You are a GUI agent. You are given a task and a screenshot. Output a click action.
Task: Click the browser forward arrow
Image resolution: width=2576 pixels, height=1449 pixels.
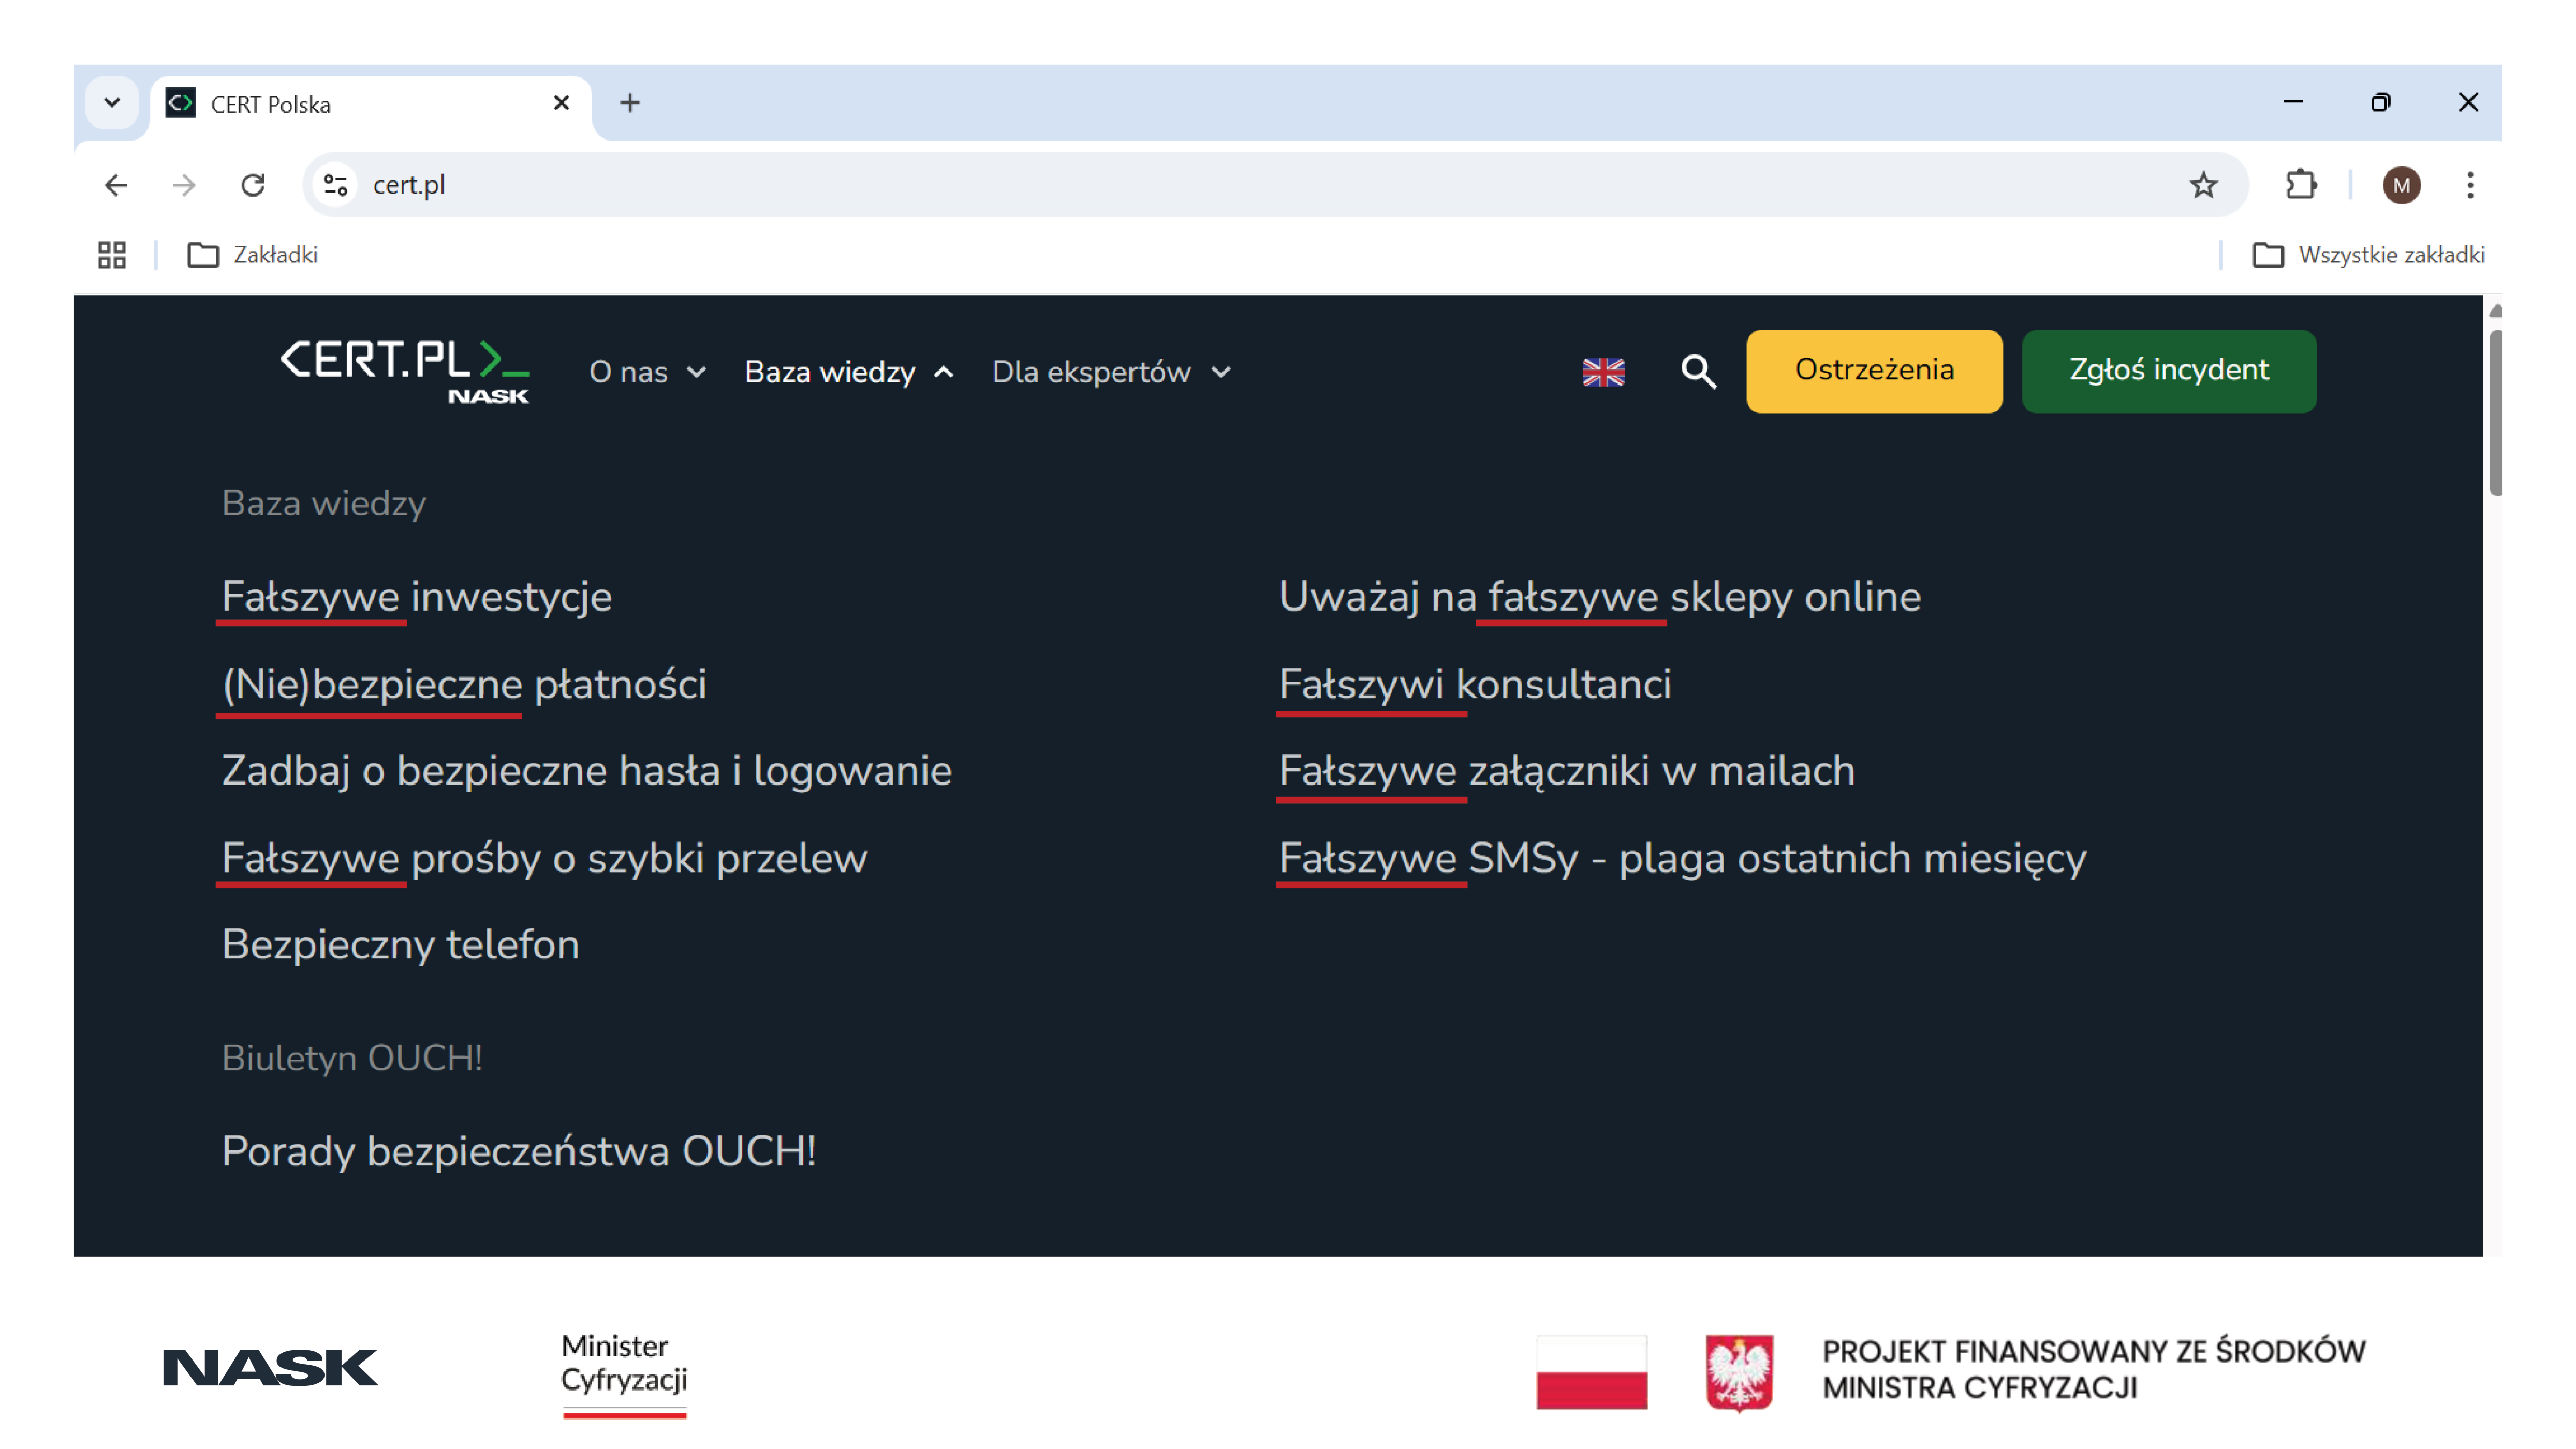click(x=184, y=185)
